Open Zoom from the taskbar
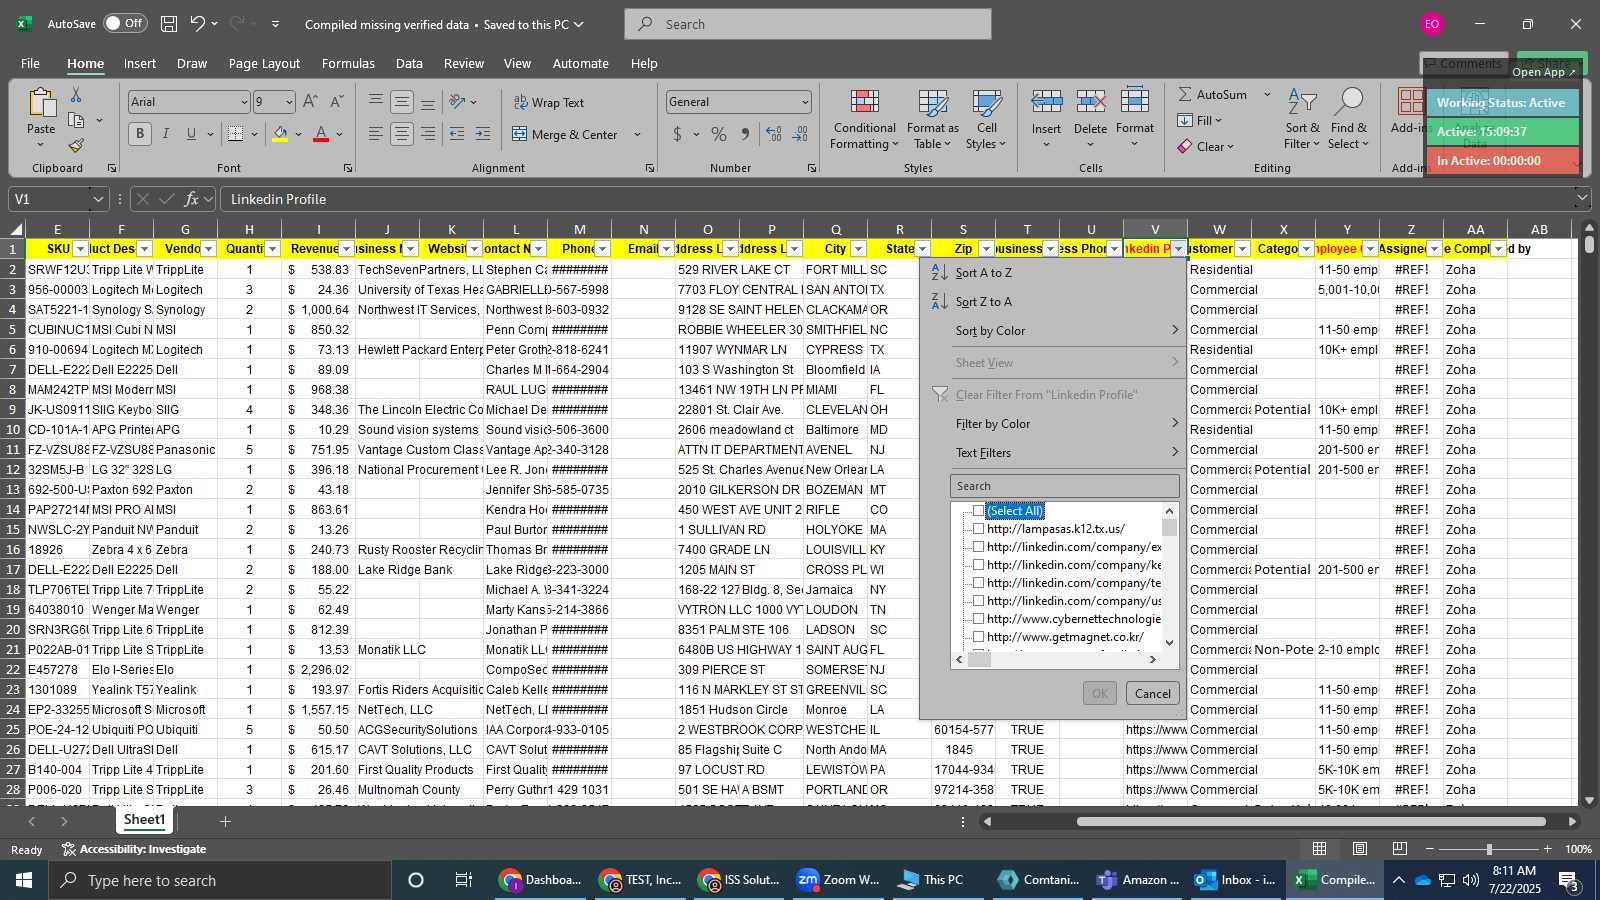 coord(838,880)
